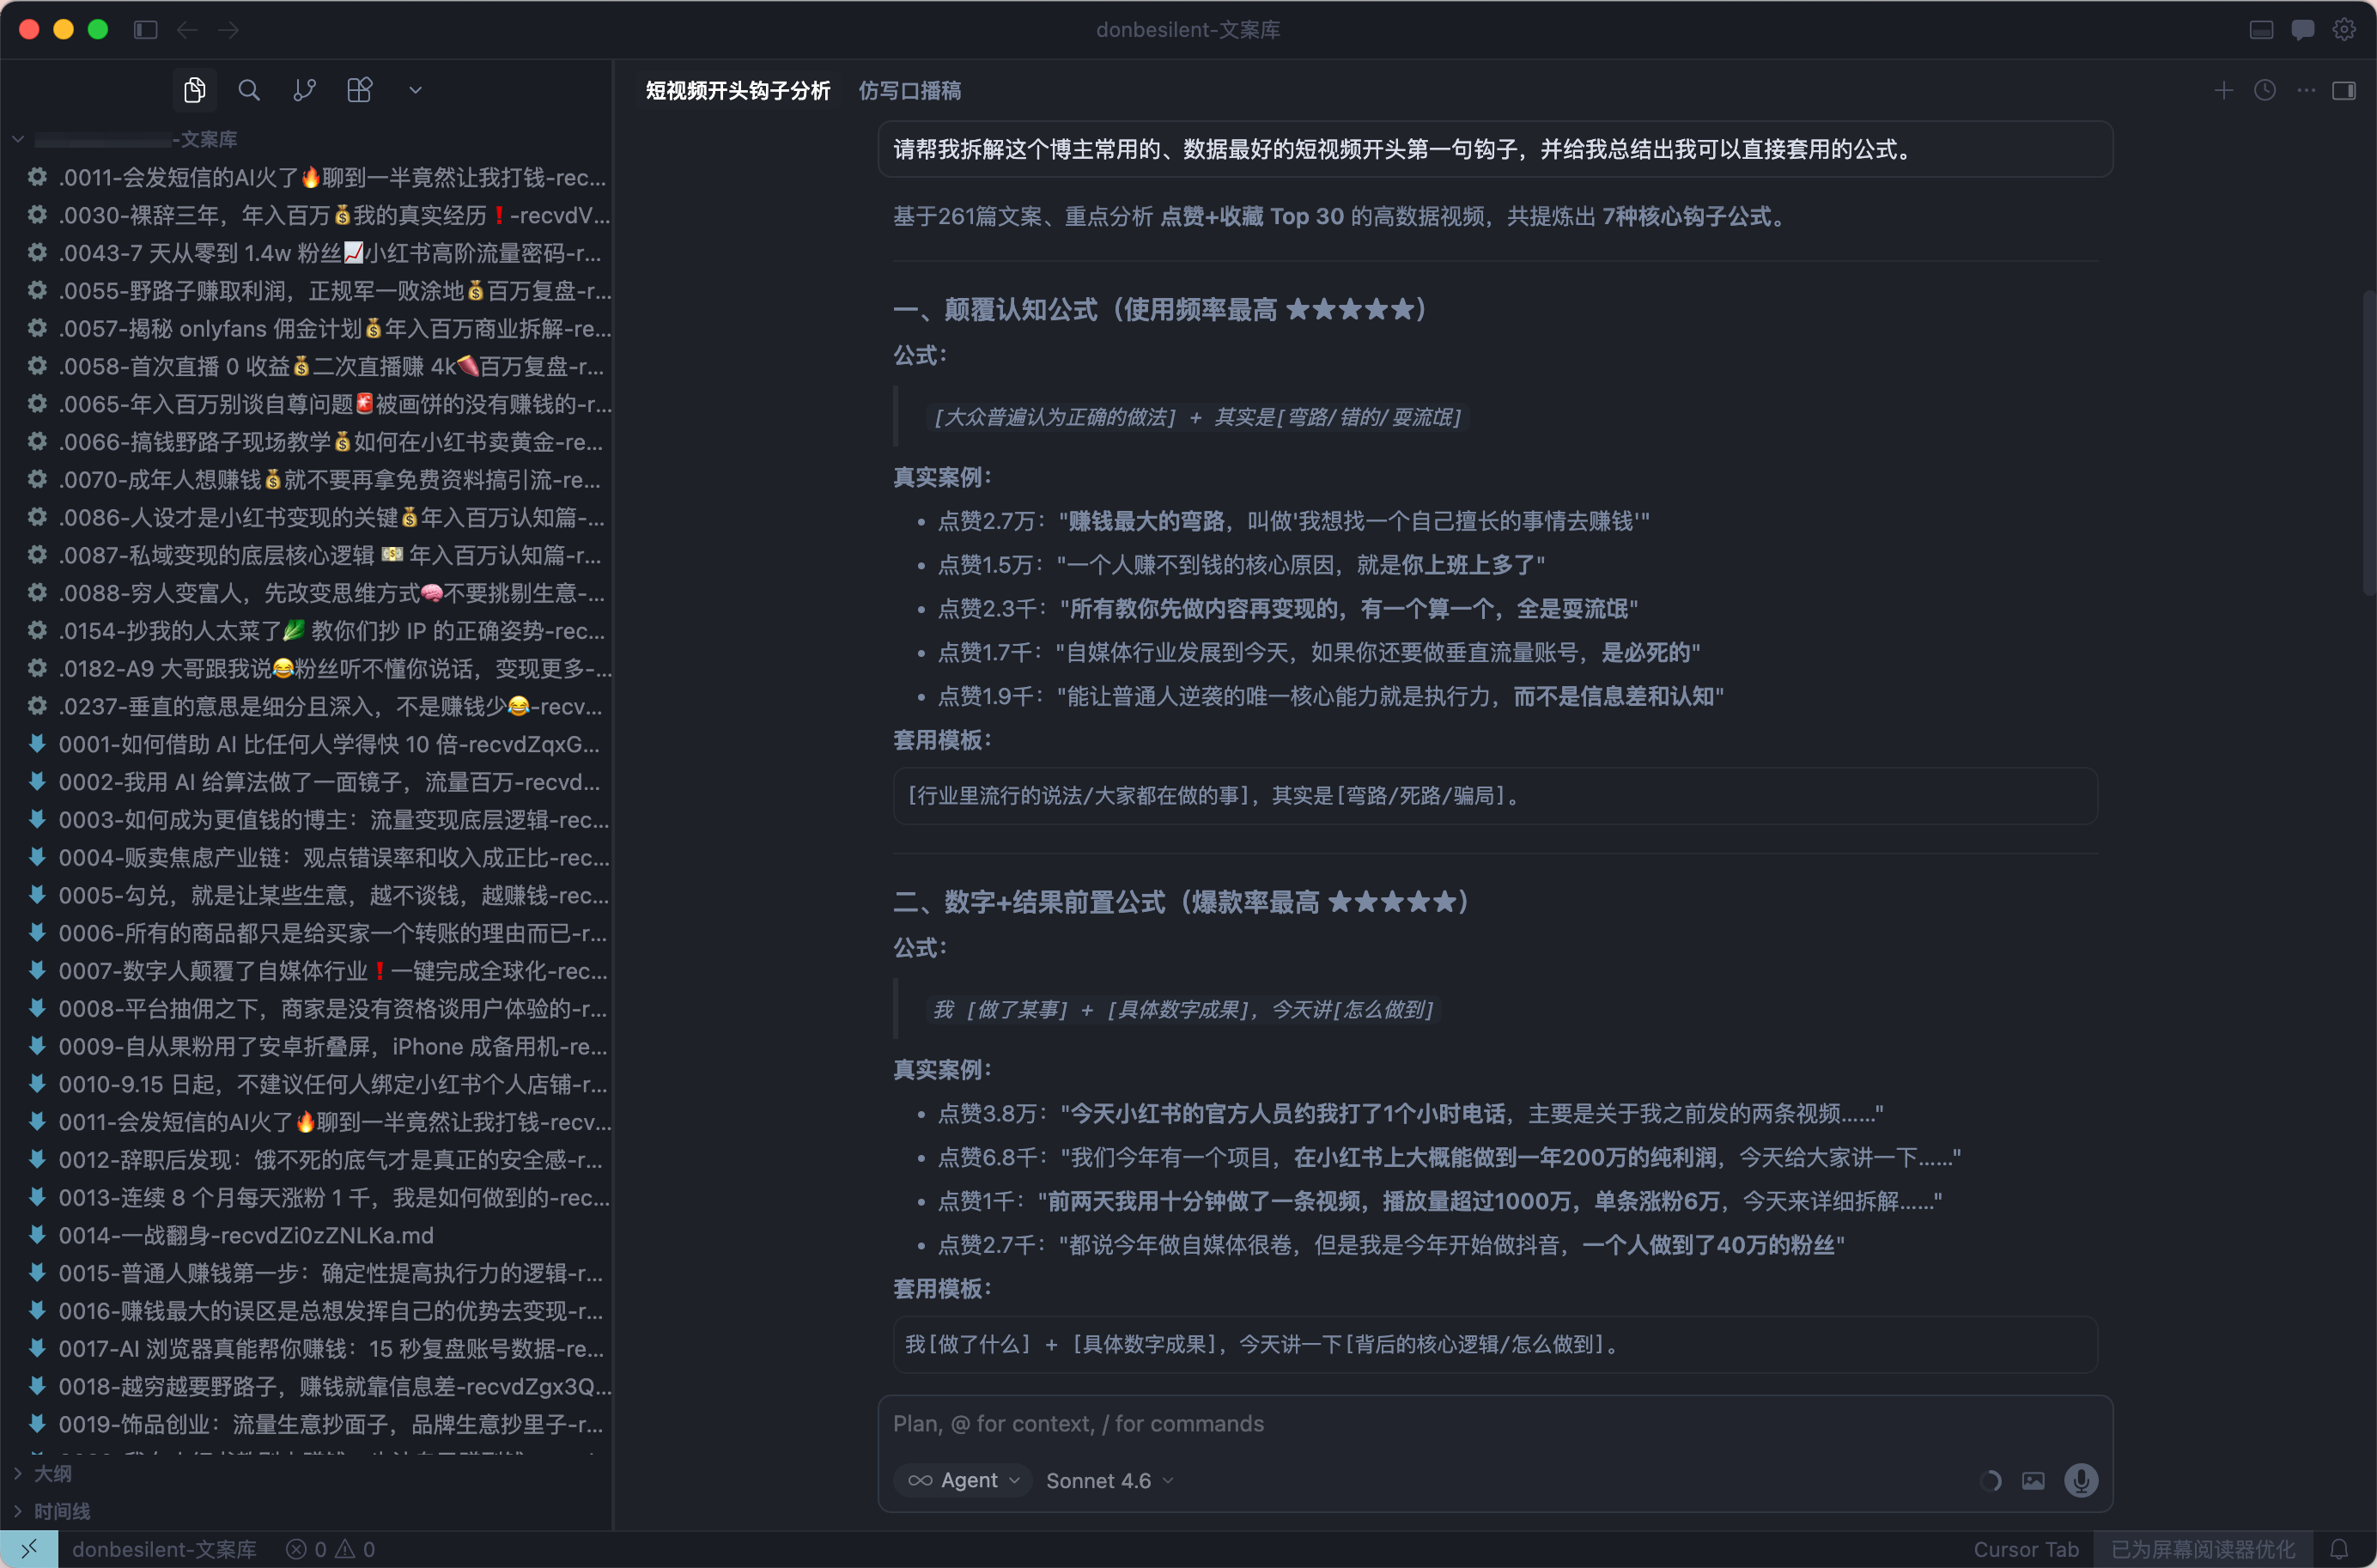Show more sidebar views chevron
The image size is (2377, 1568).
(416, 90)
